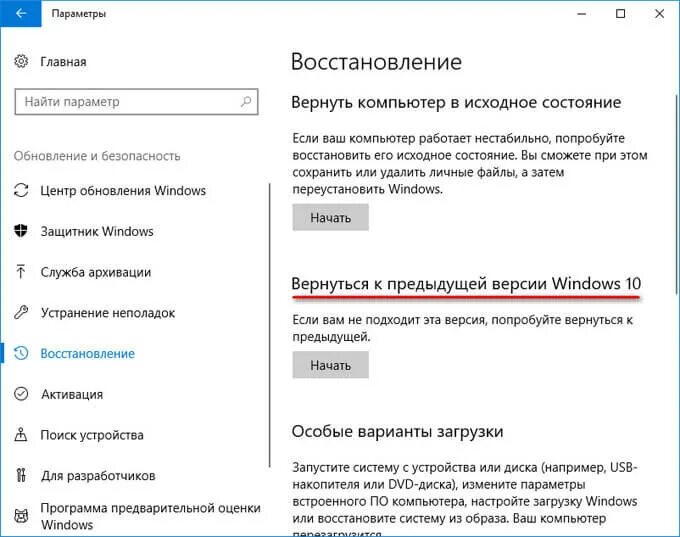Click heading Особые варианты загрузки
This screenshot has height=537, width=680.
(x=397, y=431)
